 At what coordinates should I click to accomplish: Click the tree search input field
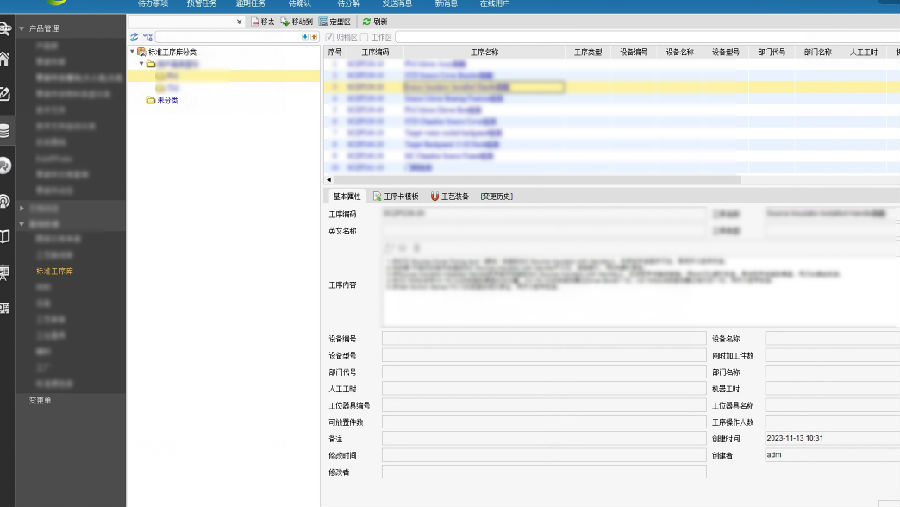tap(228, 37)
